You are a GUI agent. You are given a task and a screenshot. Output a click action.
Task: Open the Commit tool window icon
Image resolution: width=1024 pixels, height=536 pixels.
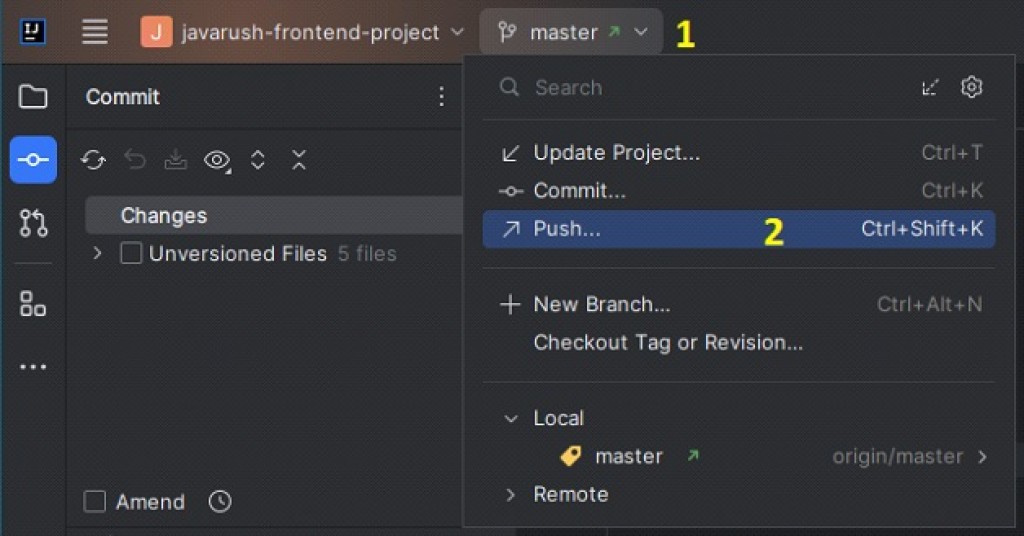coord(33,160)
